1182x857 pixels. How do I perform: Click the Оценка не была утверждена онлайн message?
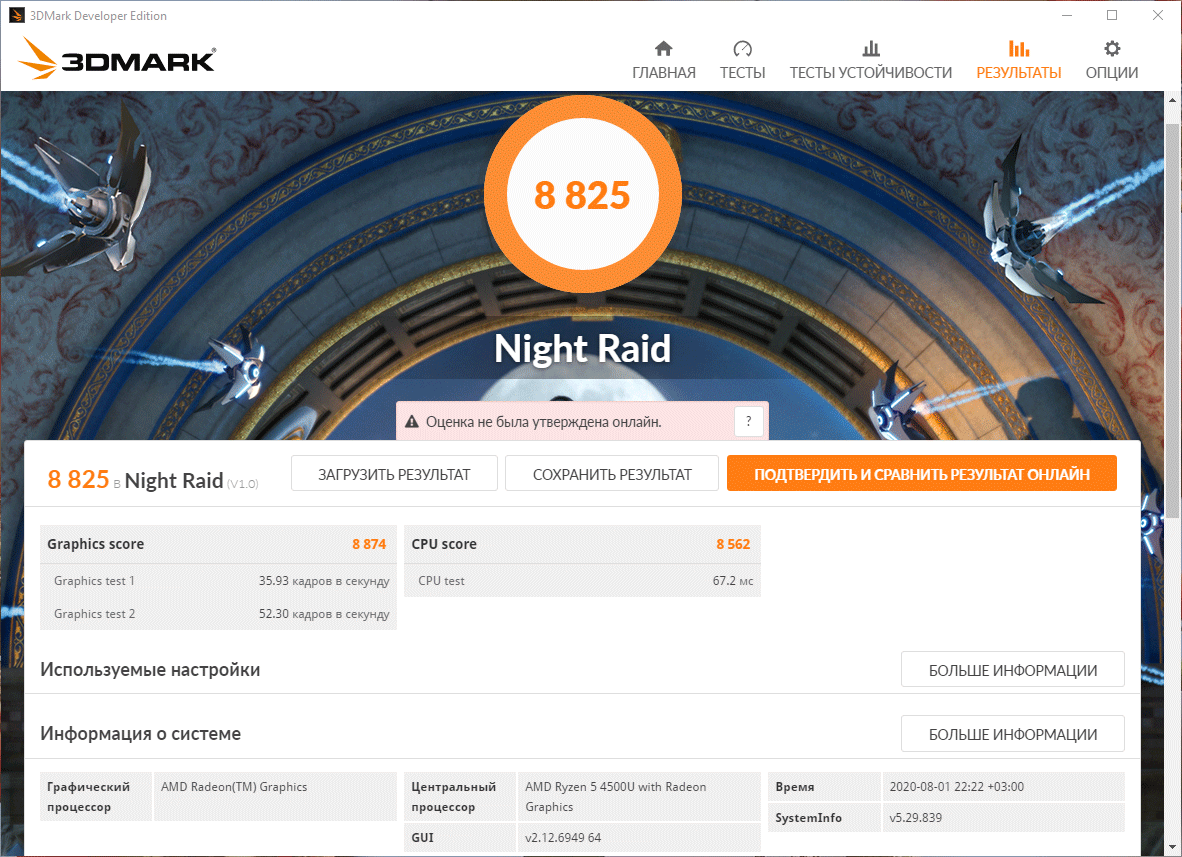(x=544, y=422)
